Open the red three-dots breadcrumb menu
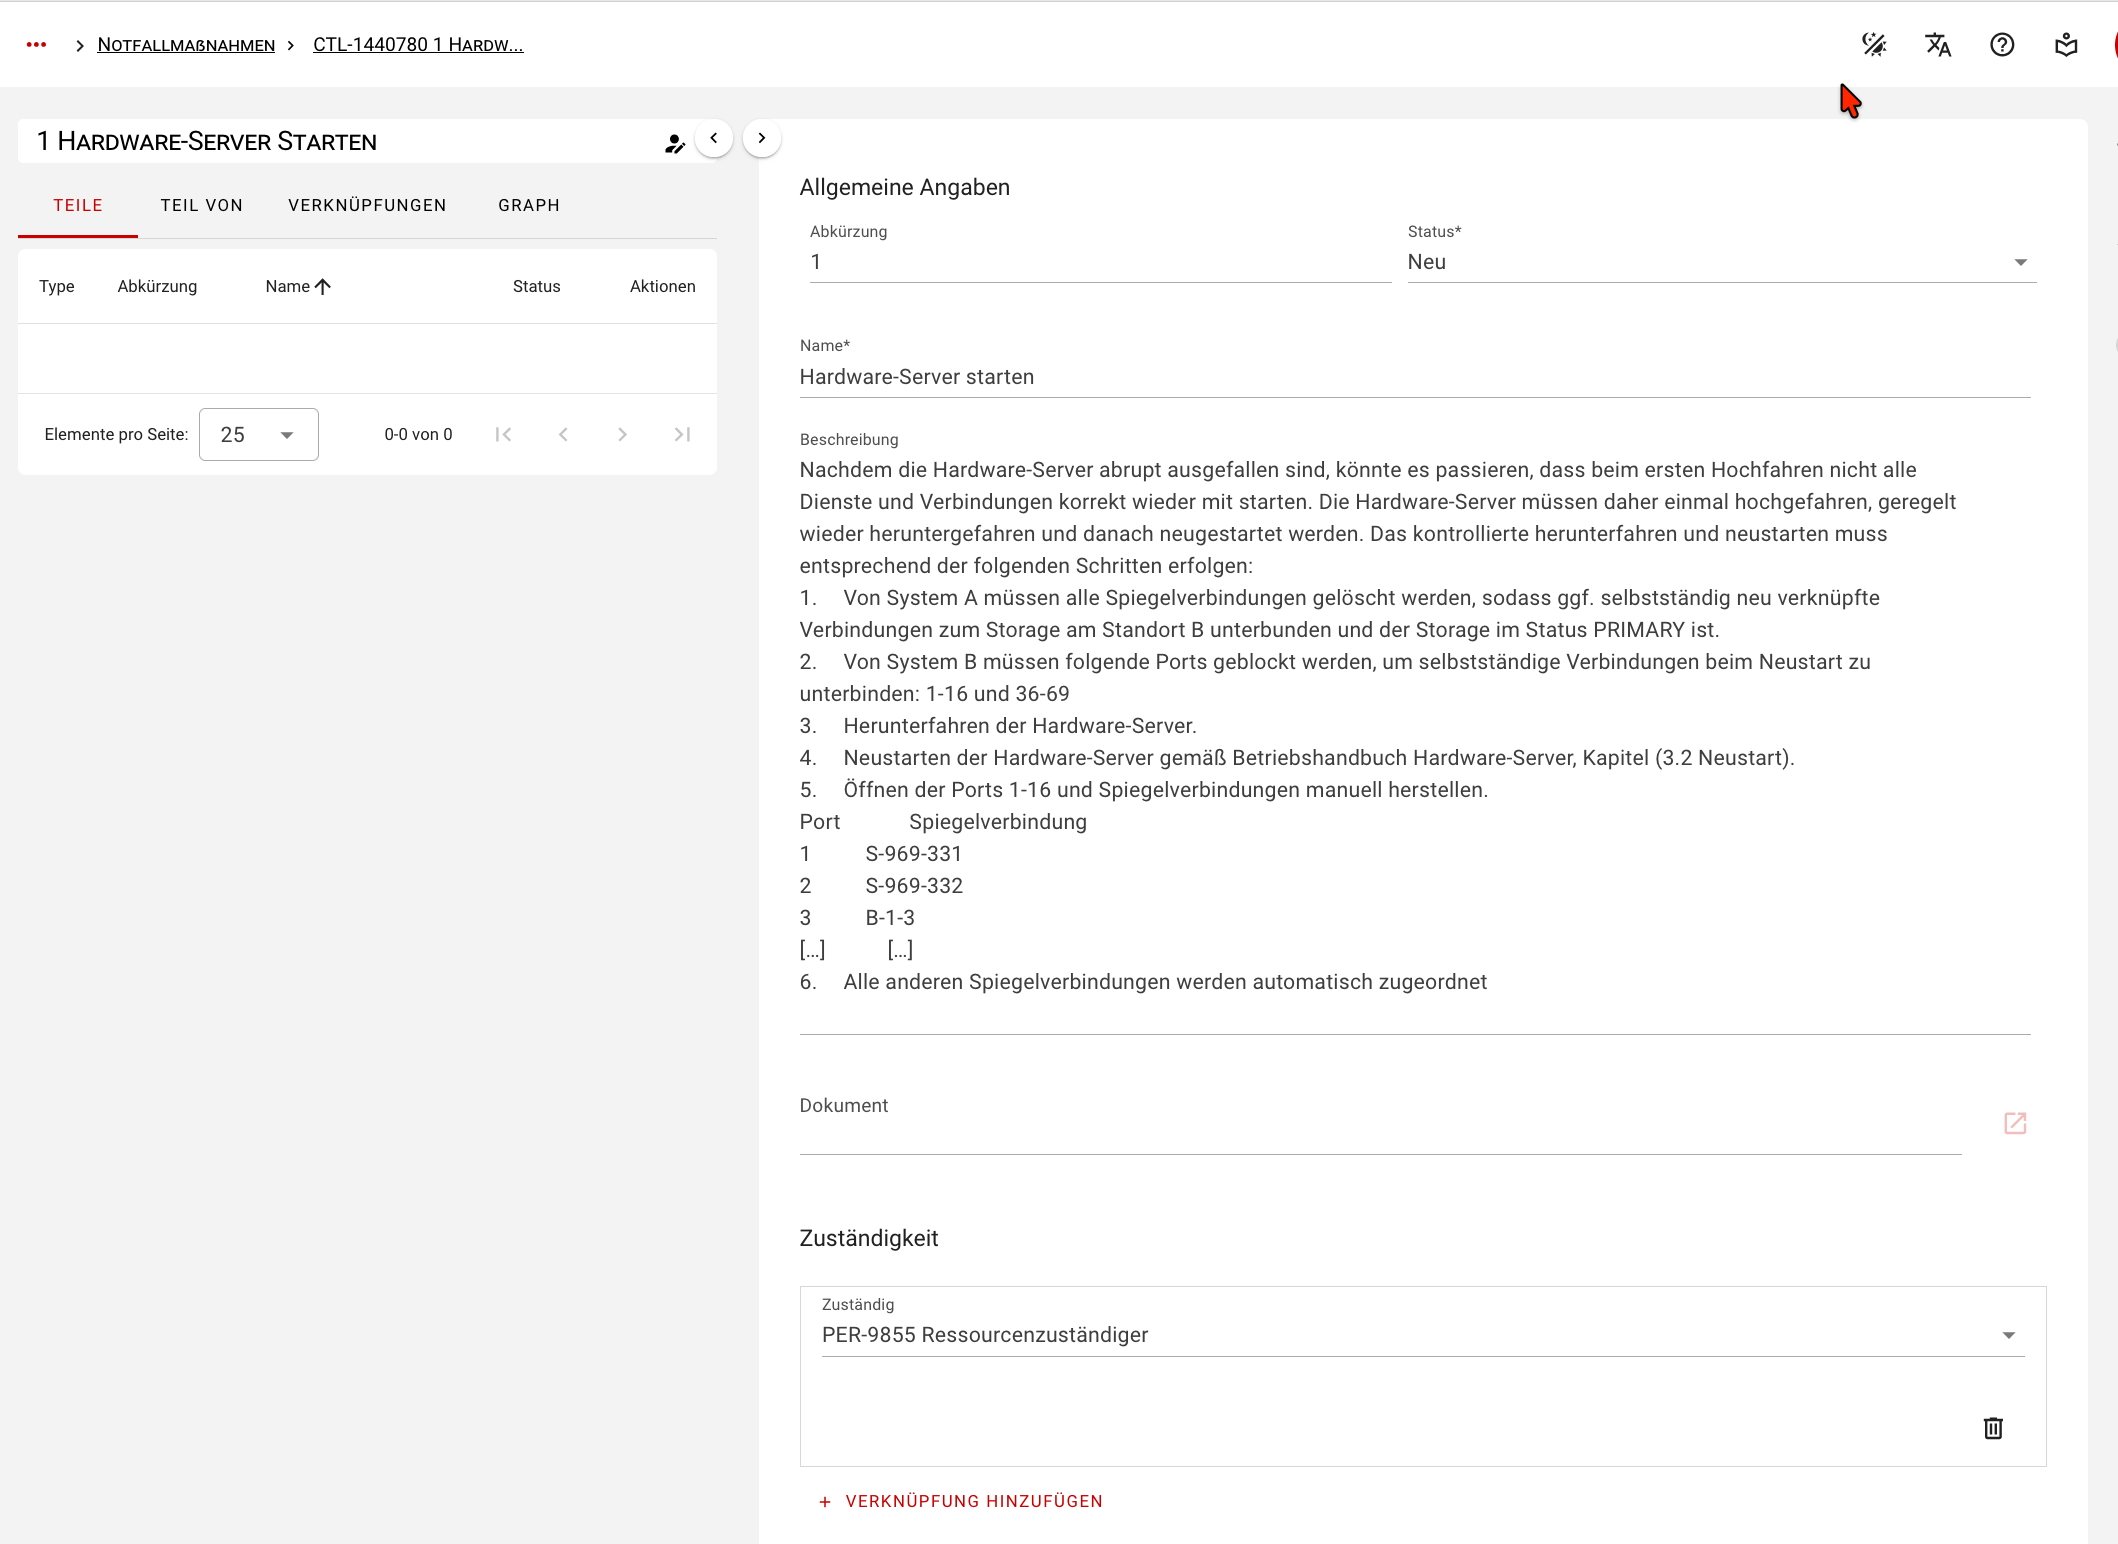 pos(36,45)
